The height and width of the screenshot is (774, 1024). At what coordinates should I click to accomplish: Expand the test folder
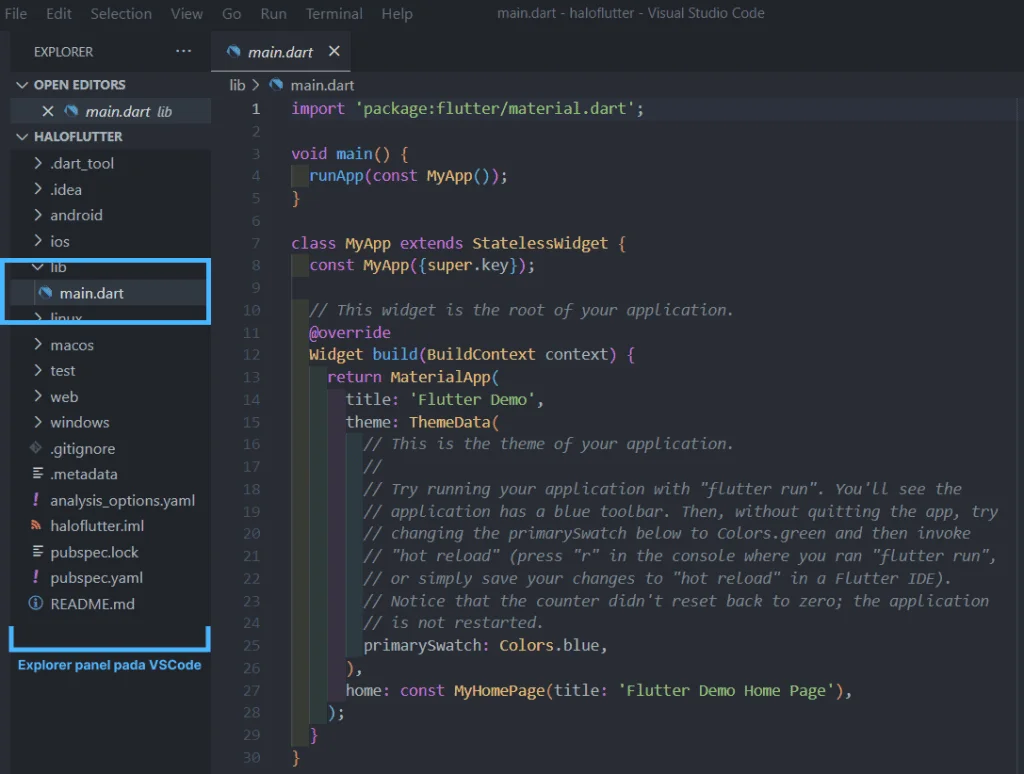tap(63, 370)
